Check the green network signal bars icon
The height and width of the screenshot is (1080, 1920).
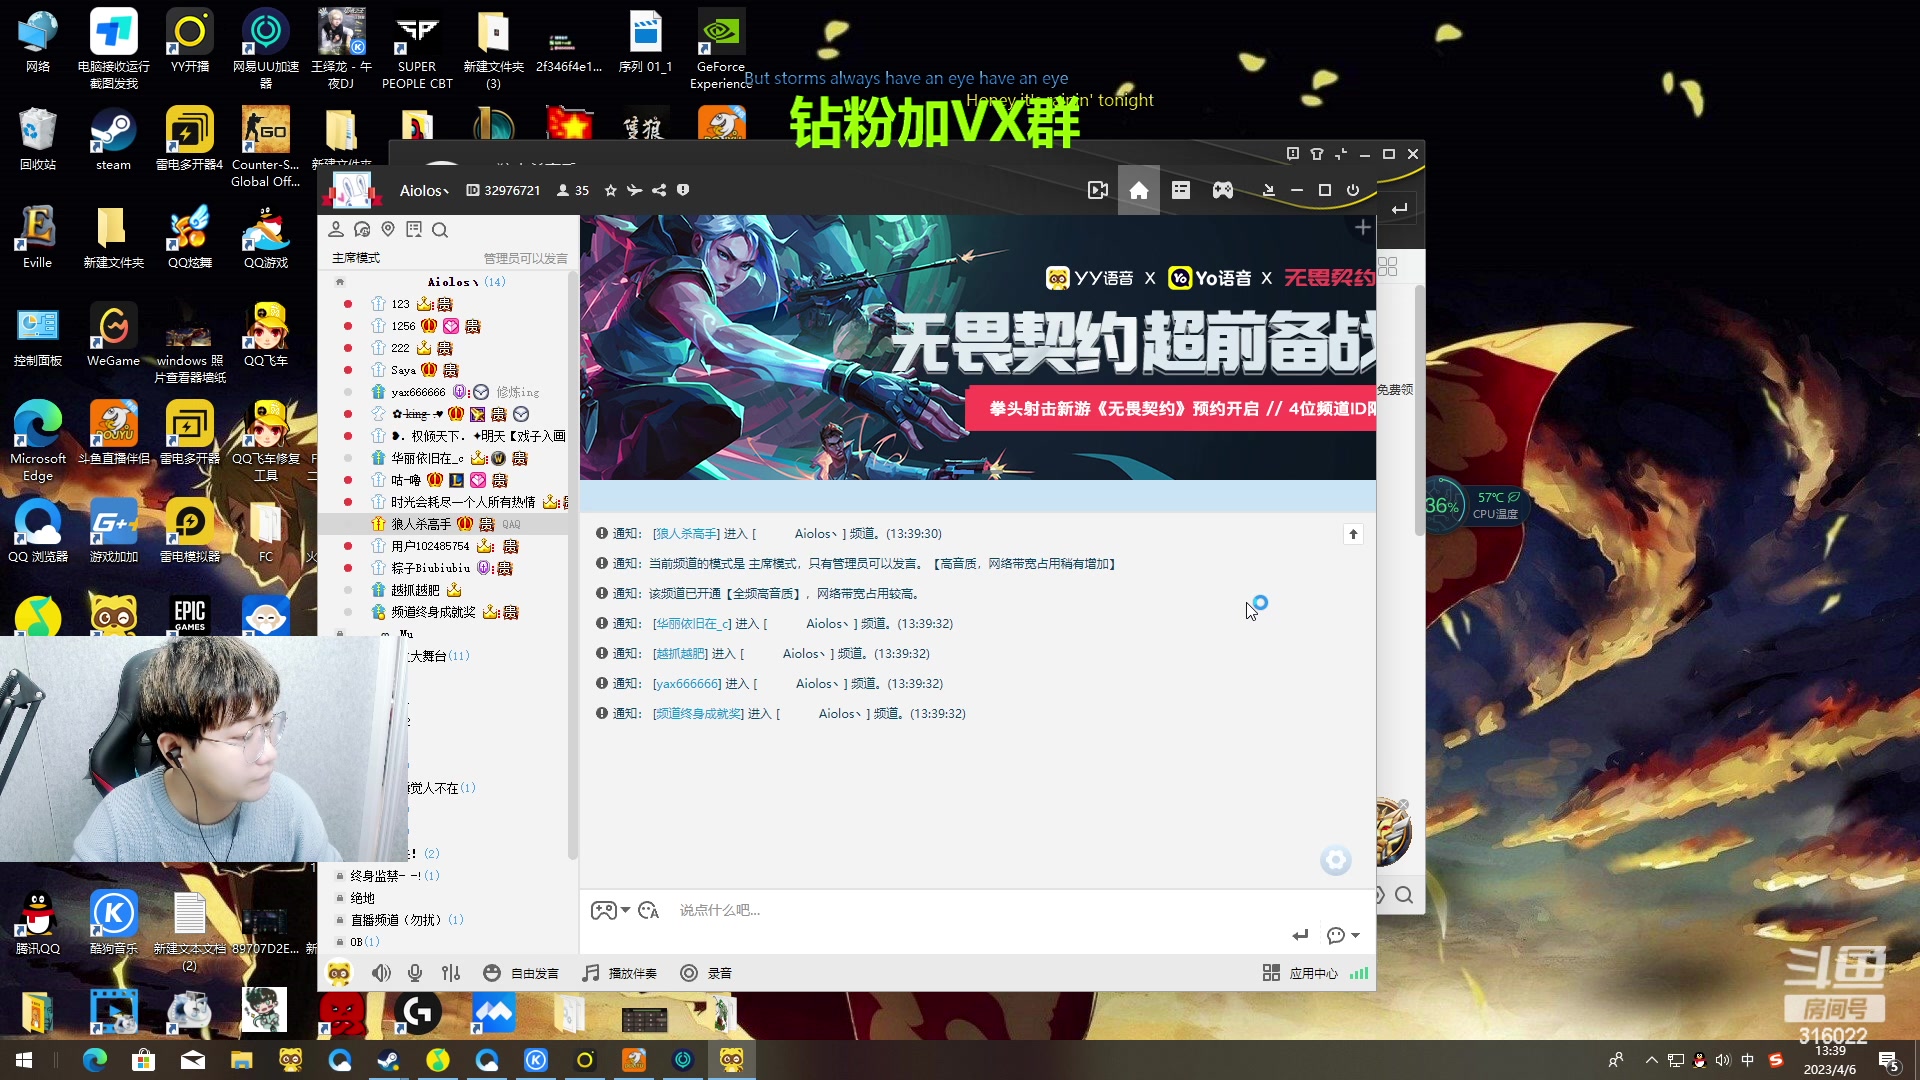click(x=1359, y=973)
